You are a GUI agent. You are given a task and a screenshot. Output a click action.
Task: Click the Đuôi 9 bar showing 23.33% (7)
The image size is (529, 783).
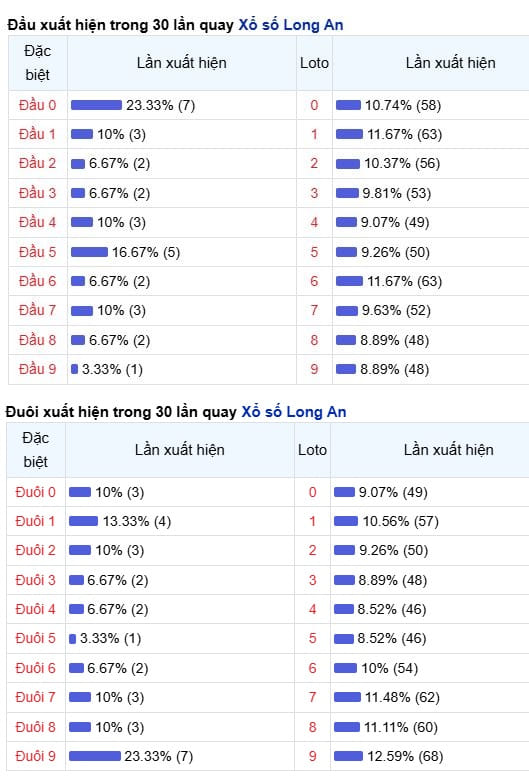95,756
